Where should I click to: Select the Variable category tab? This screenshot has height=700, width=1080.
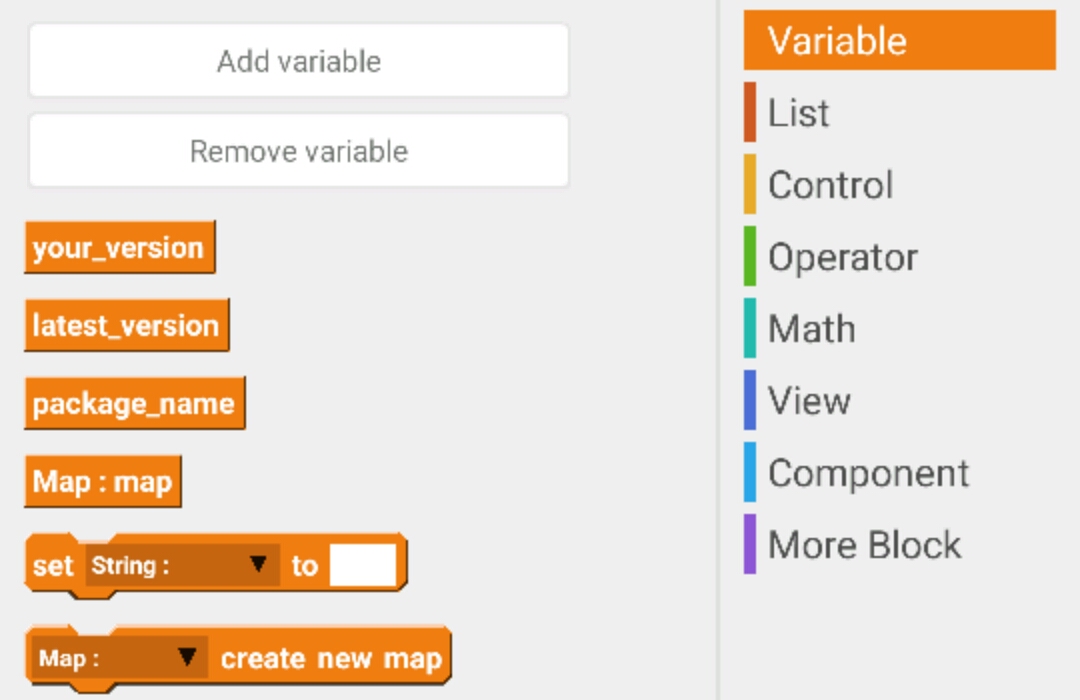point(899,41)
